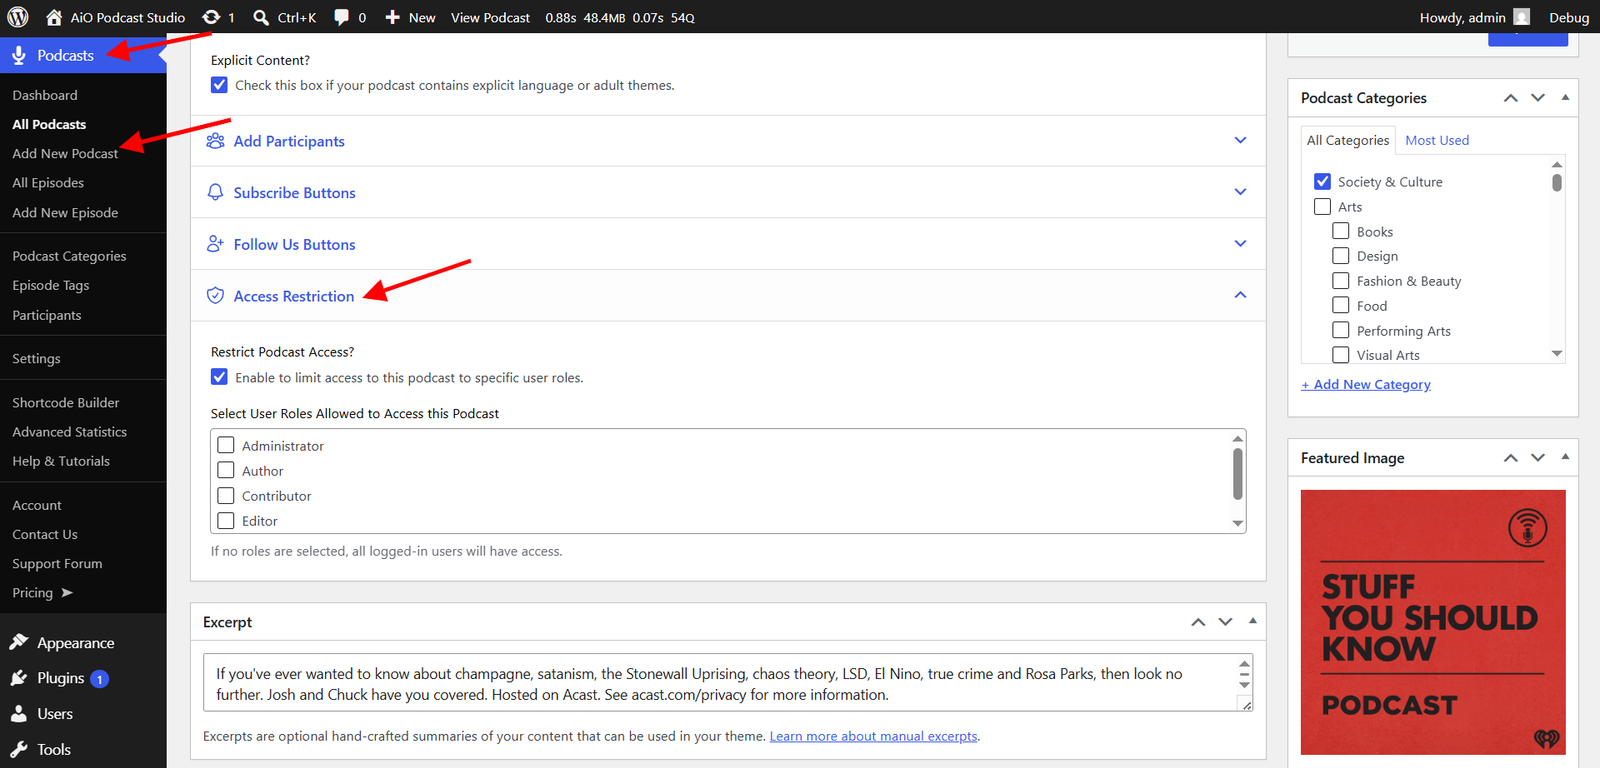Check the Food category
This screenshot has width=1600, height=768.
1341,305
